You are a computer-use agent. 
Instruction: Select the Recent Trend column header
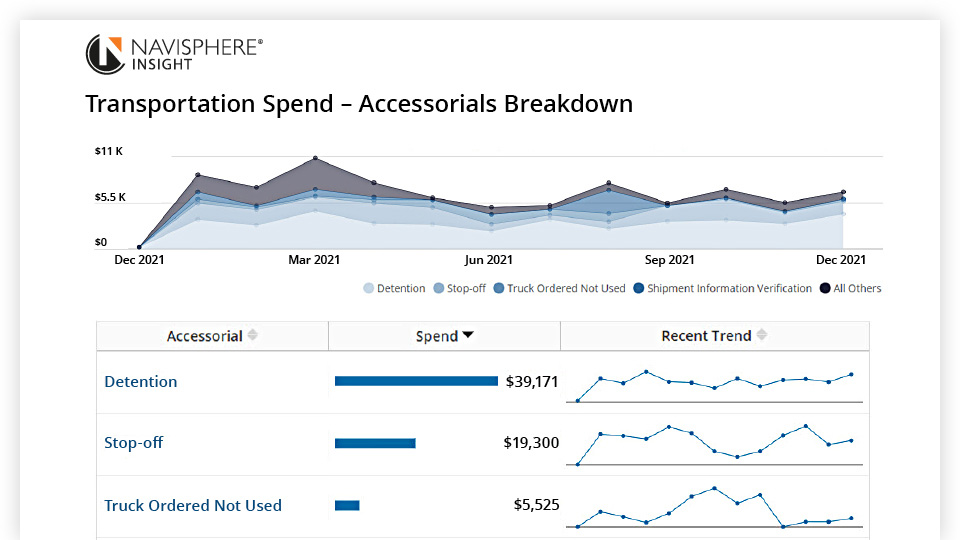click(x=706, y=336)
